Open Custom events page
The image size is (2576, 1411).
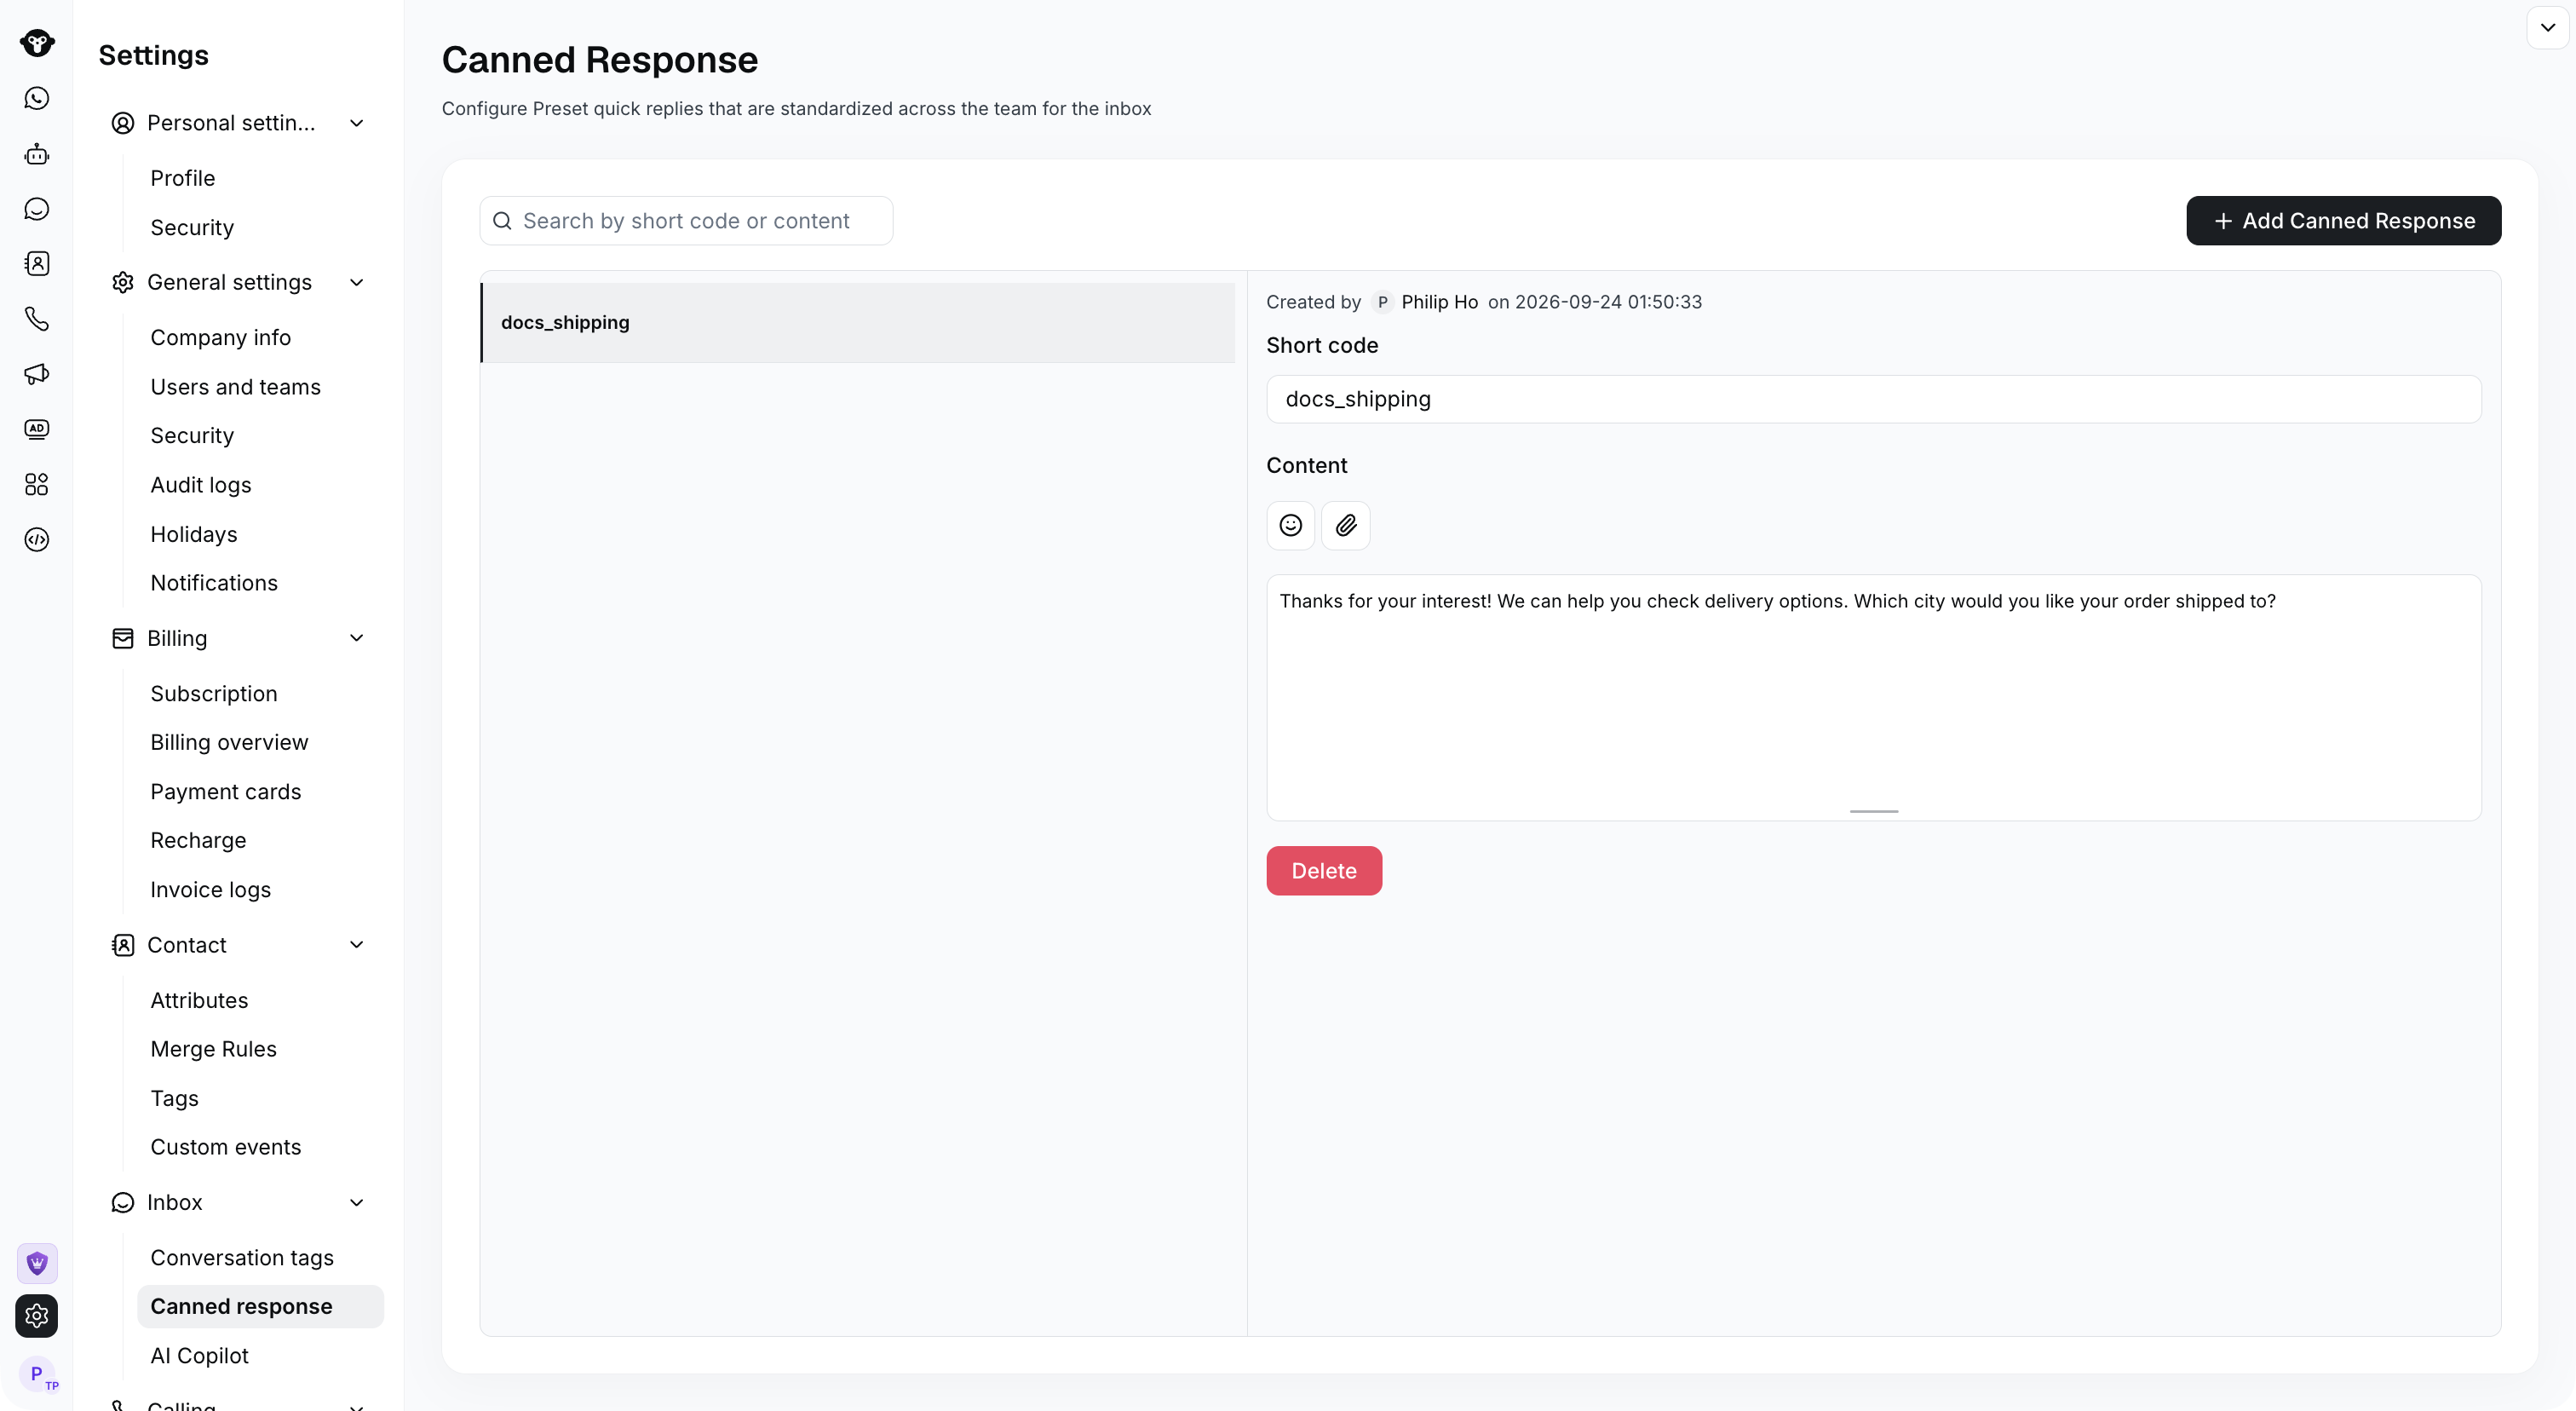[226, 1147]
